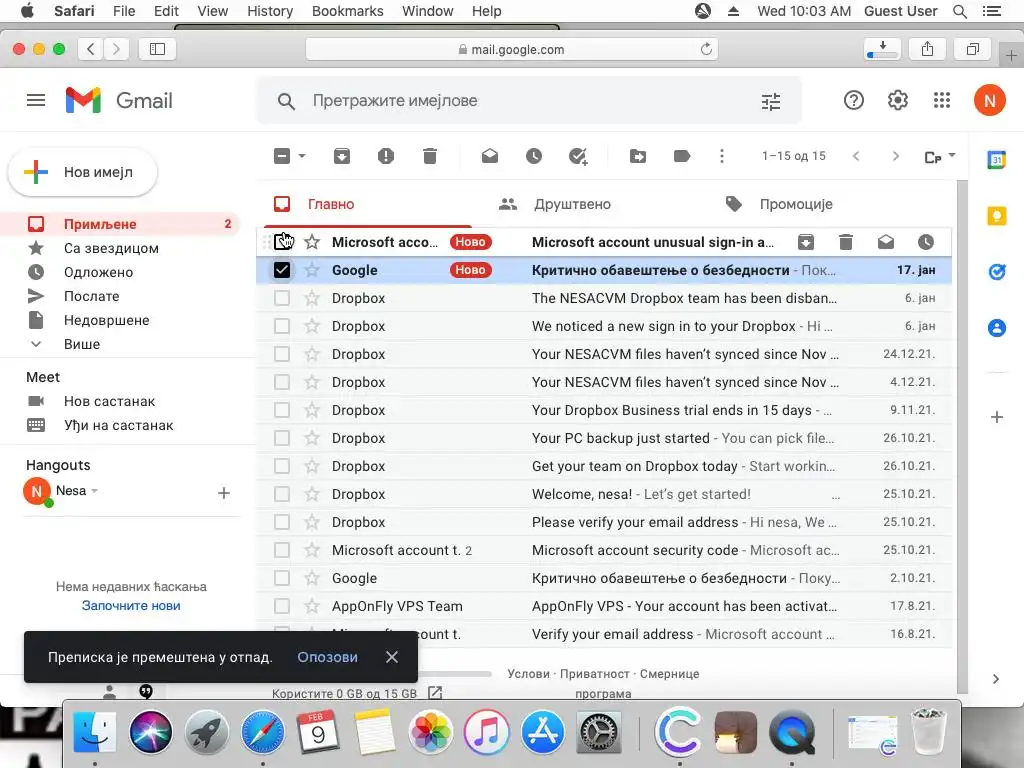Screen dimensions: 1024x768
Task: Open the Gmail support help icon
Action: tap(854, 100)
